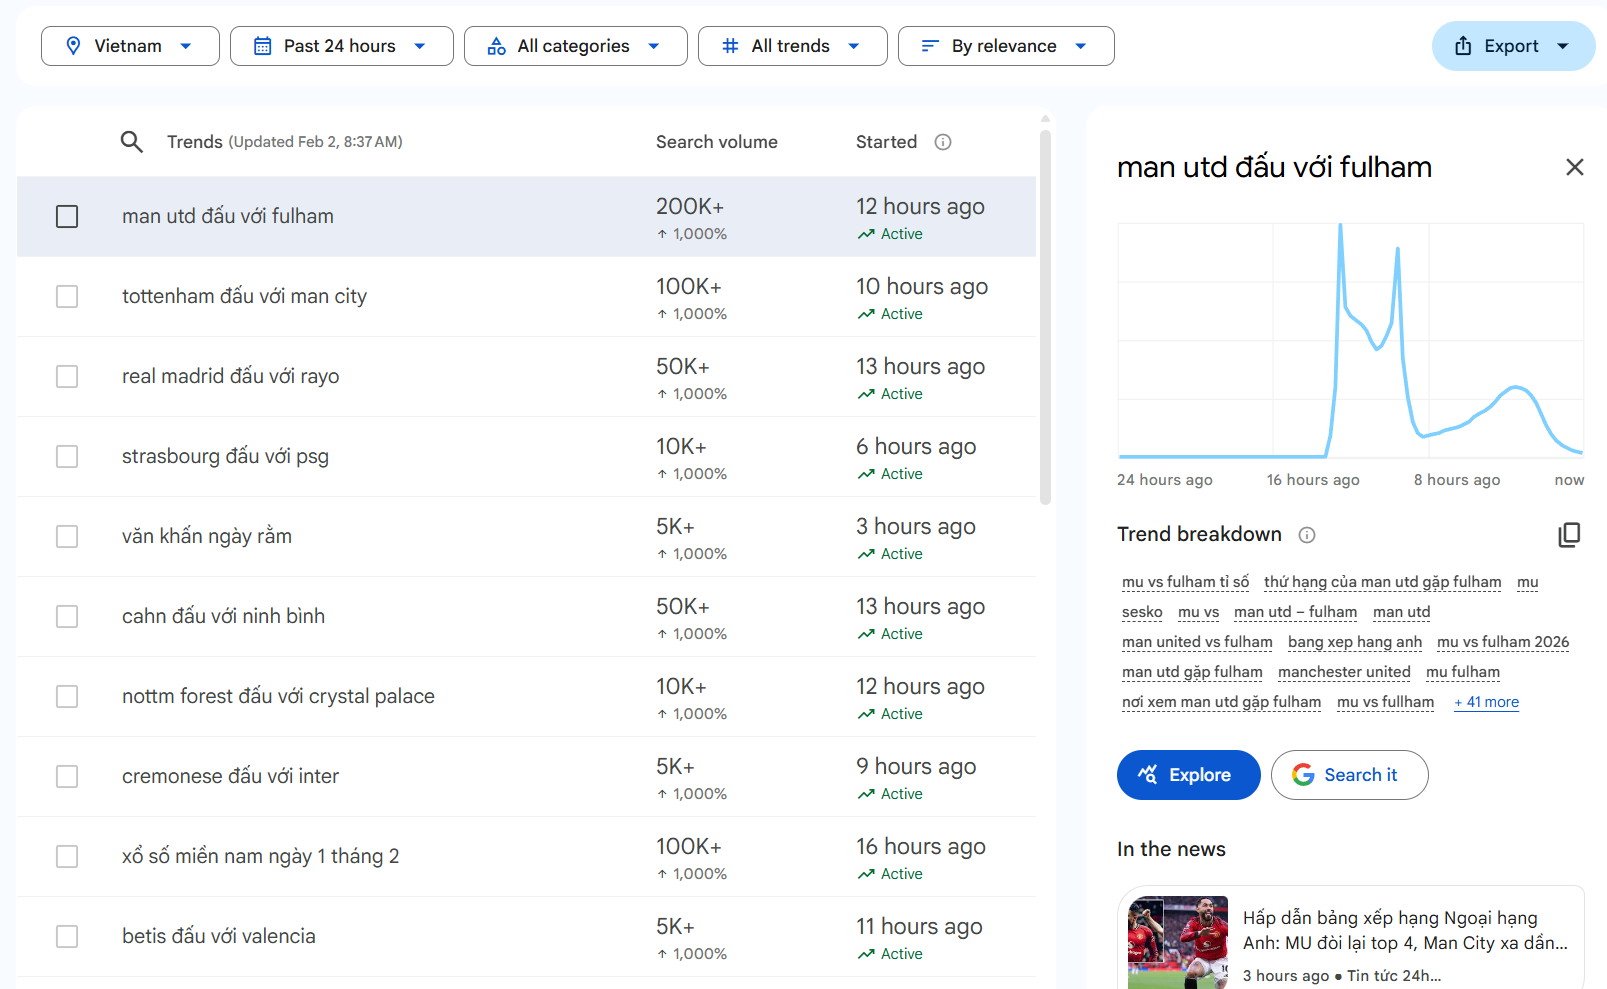Open the news article thumbnail about Ngoại hạng Anh
The height and width of the screenshot is (989, 1607).
click(x=1178, y=941)
